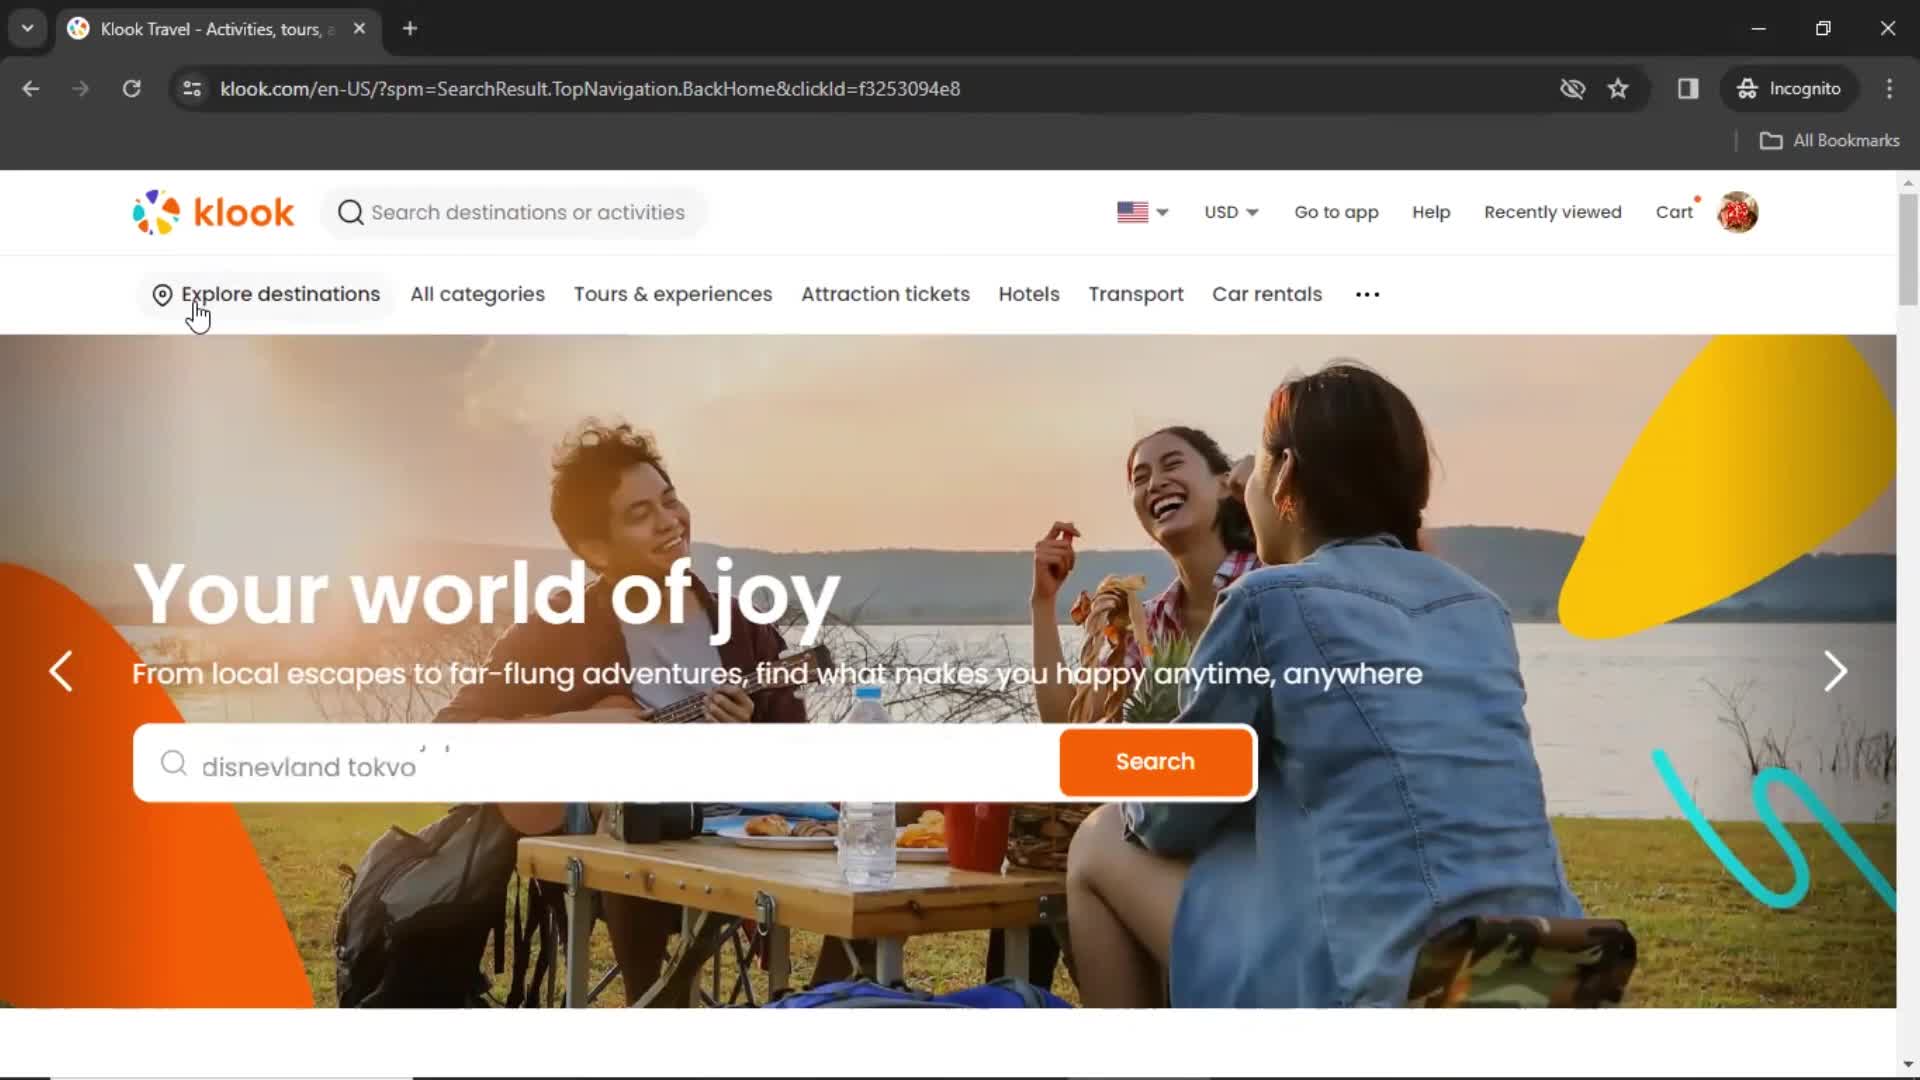This screenshot has height=1080, width=1920.
Task: Expand the more options ellipsis menu
Action: click(x=1366, y=293)
